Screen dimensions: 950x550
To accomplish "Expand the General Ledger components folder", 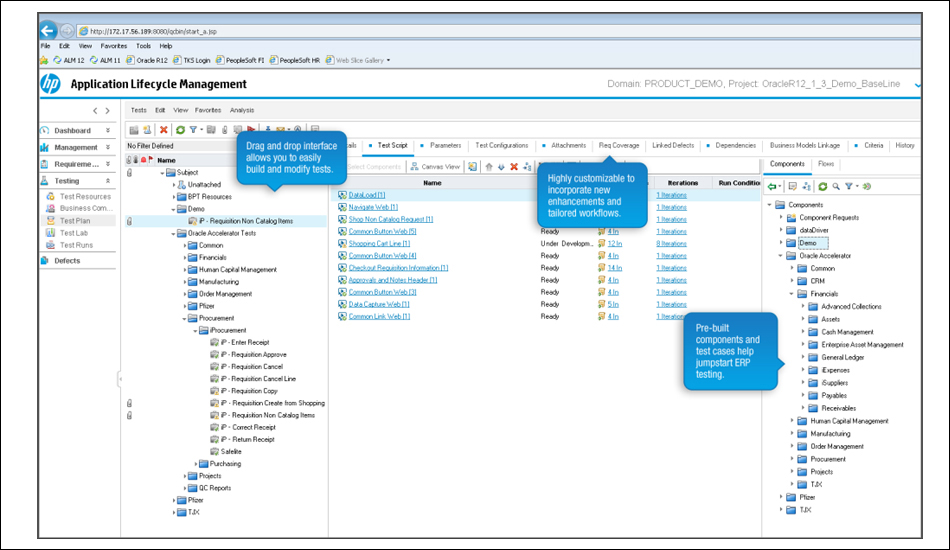I will 803,357.
